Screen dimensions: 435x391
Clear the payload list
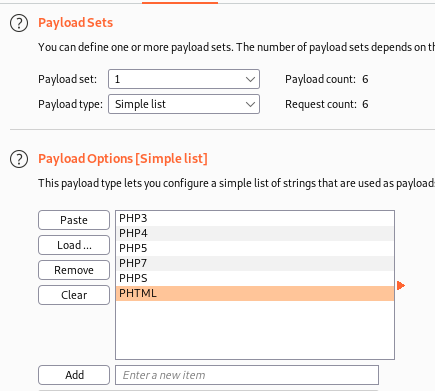pos(74,295)
